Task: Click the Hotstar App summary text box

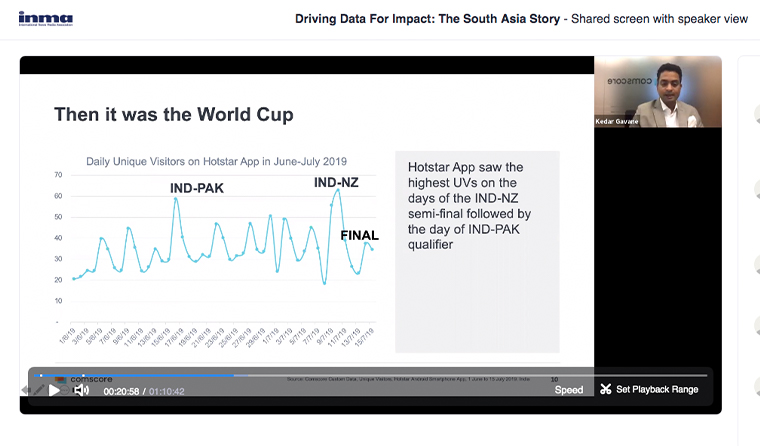Action: (x=477, y=252)
